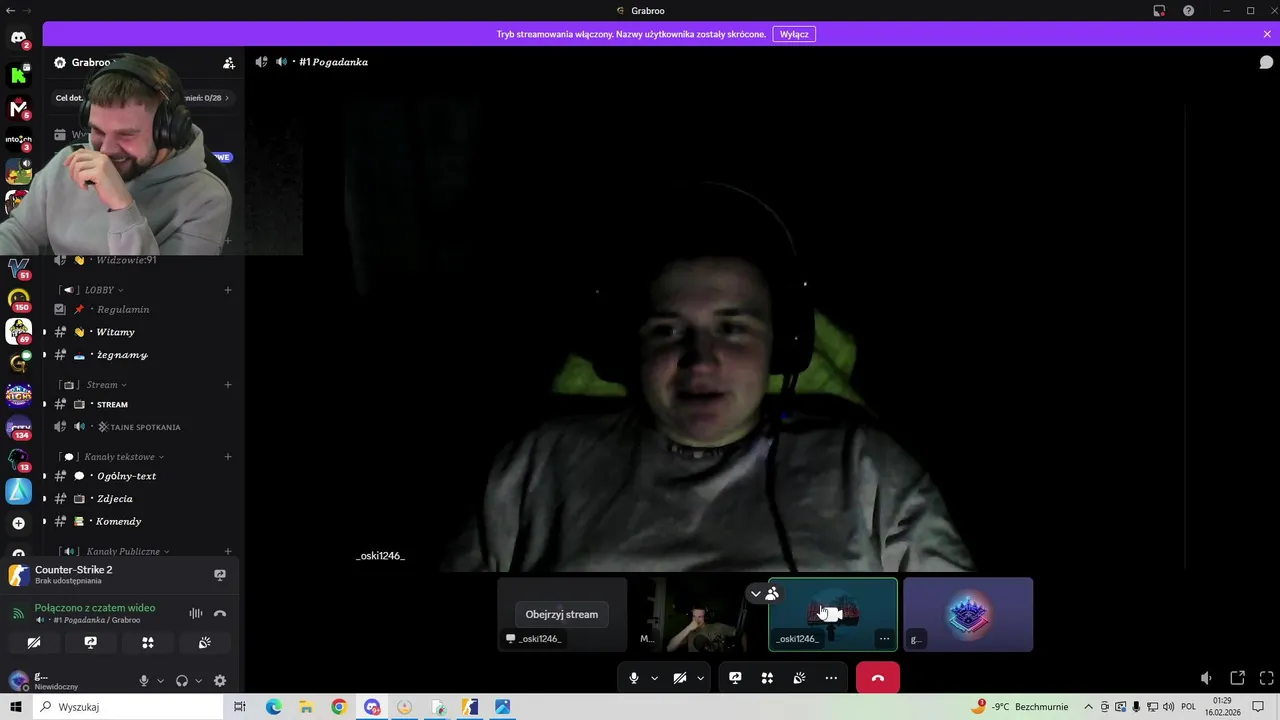Show chat for the voice channel
The width and height of the screenshot is (1280, 720).
tap(1266, 62)
